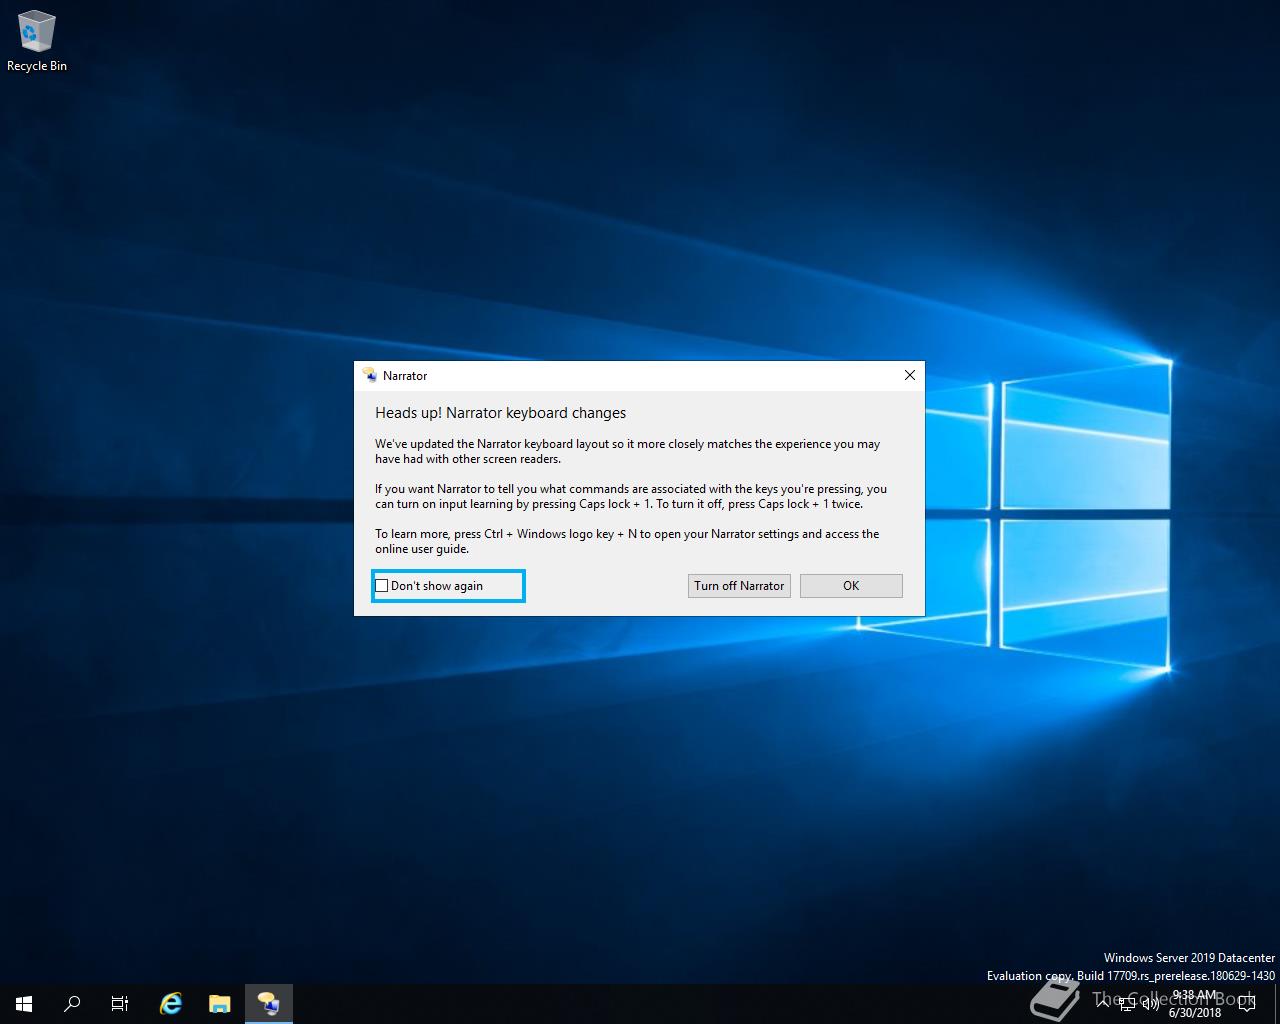Viewport: 1280px width, 1024px height.
Task: Launch Internet Explorer from the taskbar
Action: 171,1004
